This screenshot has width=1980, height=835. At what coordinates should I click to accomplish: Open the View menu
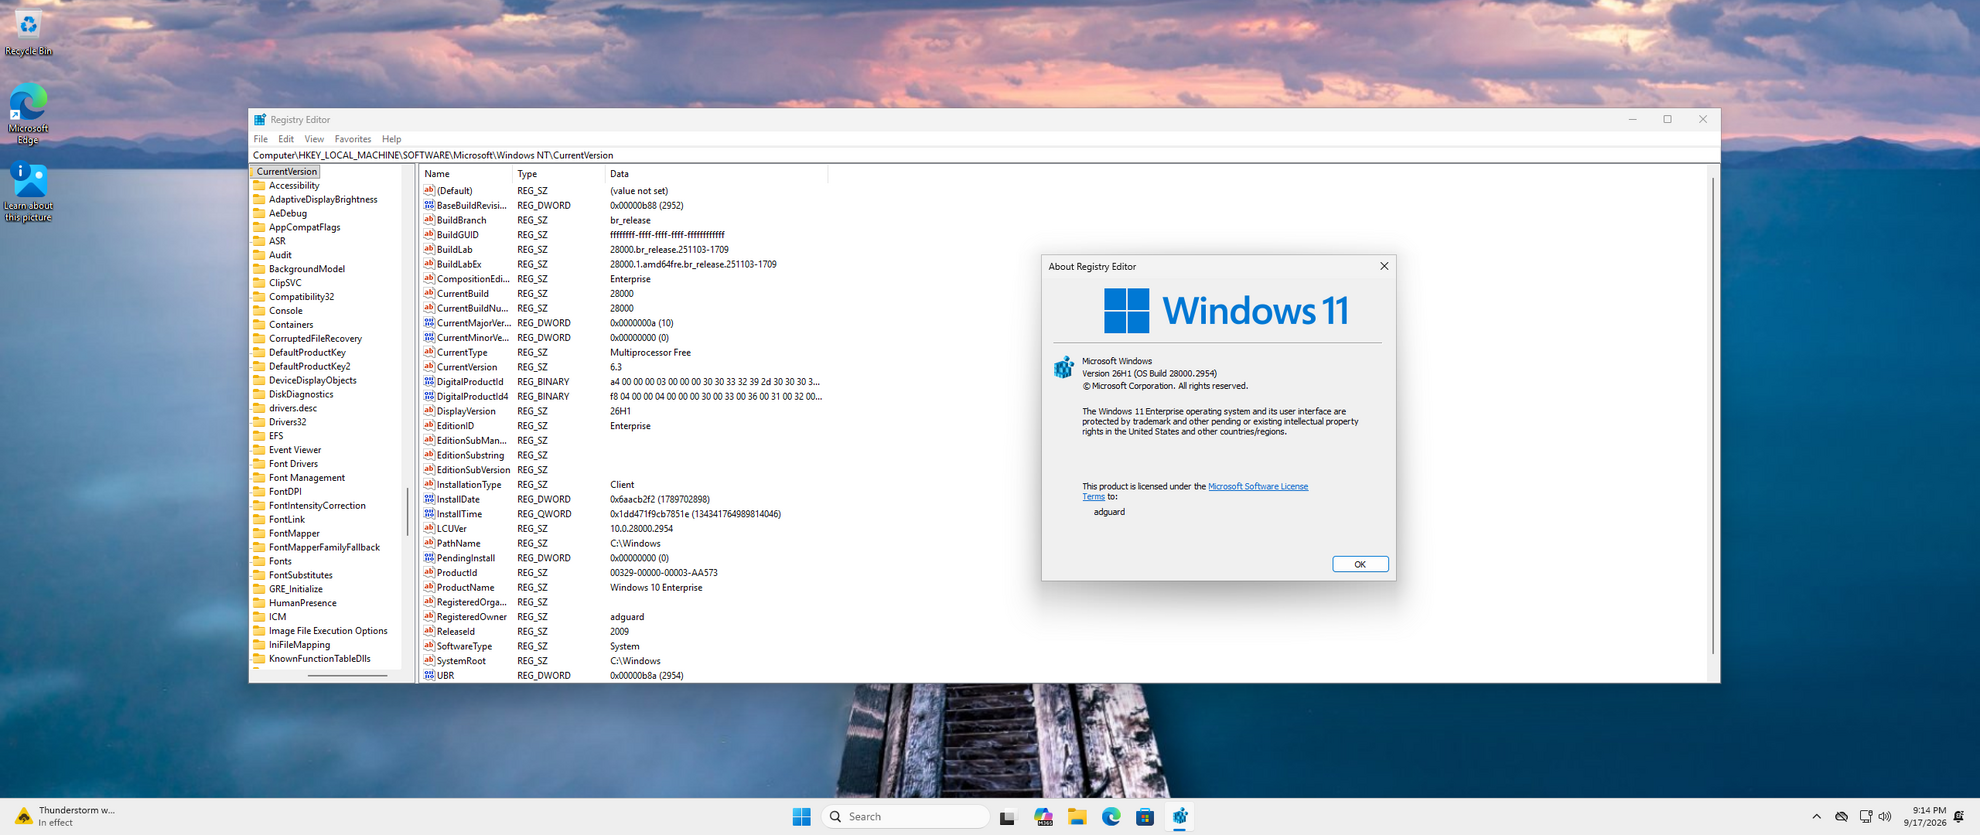[x=314, y=139]
